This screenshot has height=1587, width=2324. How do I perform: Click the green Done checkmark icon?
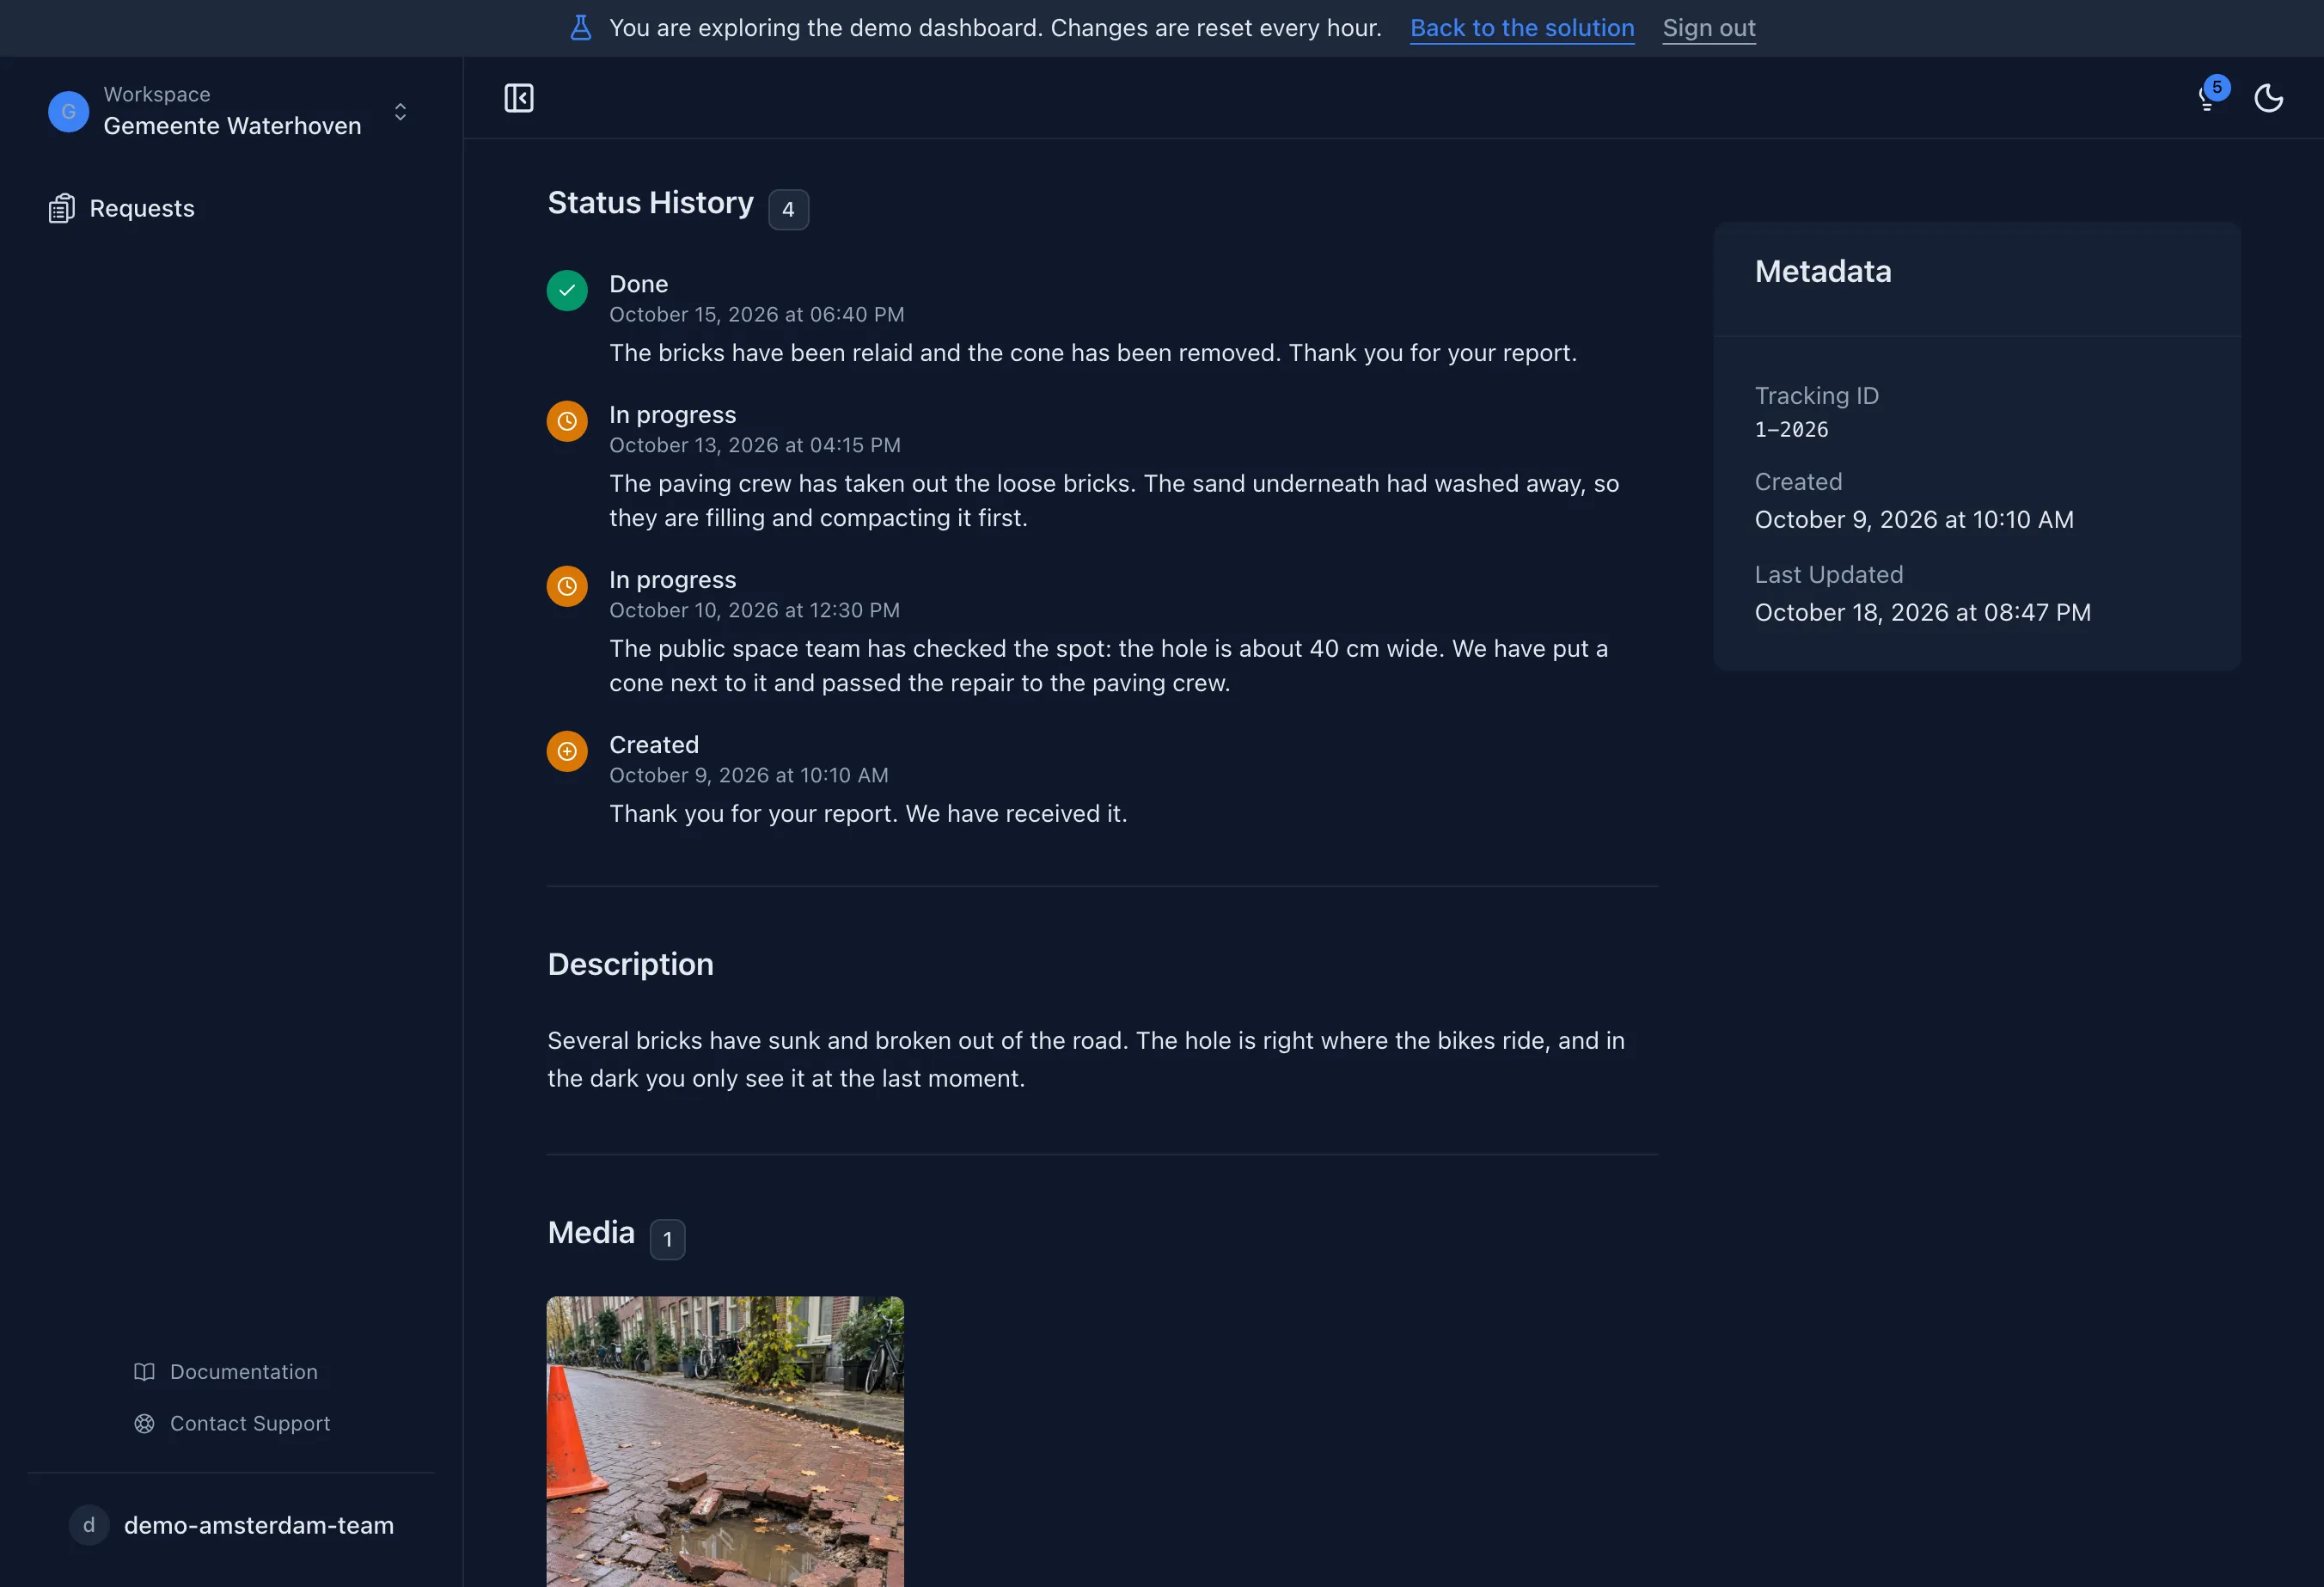567,291
